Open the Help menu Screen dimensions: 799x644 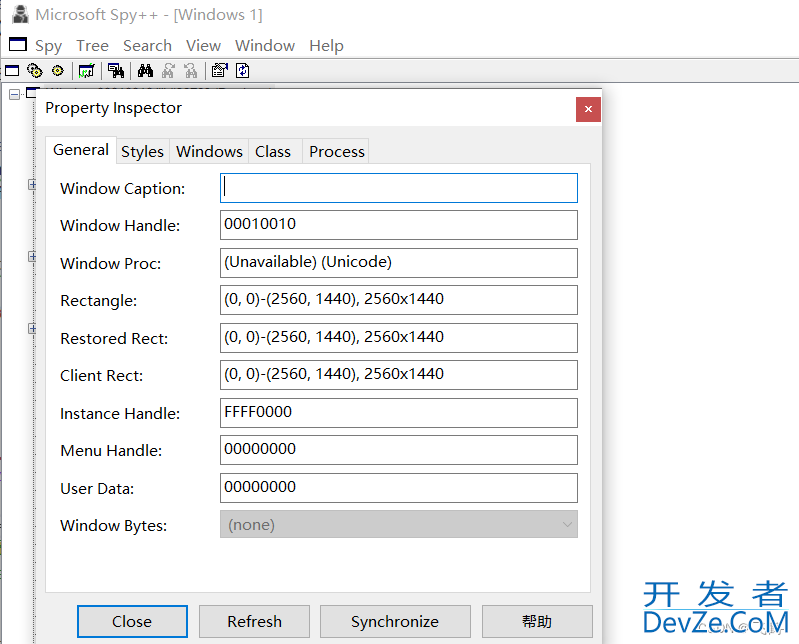coord(326,46)
